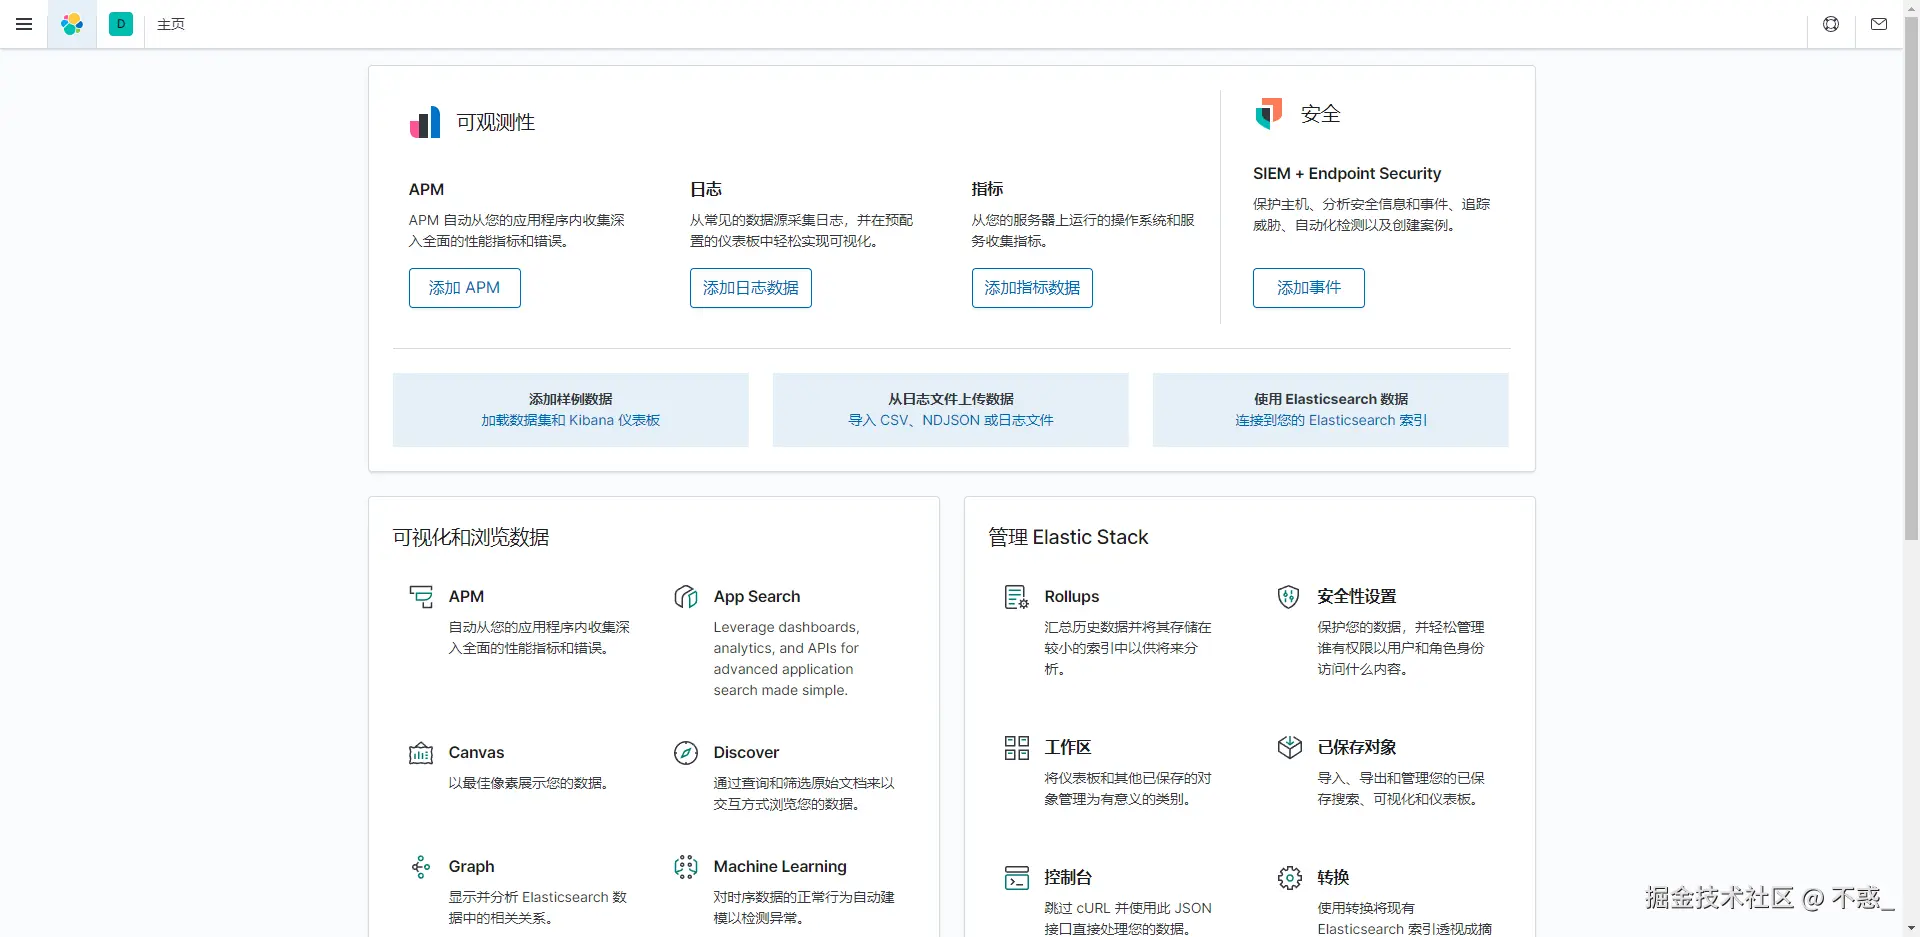Click the scrollbar down arrow
This screenshot has width=1920, height=937.
(1911, 929)
